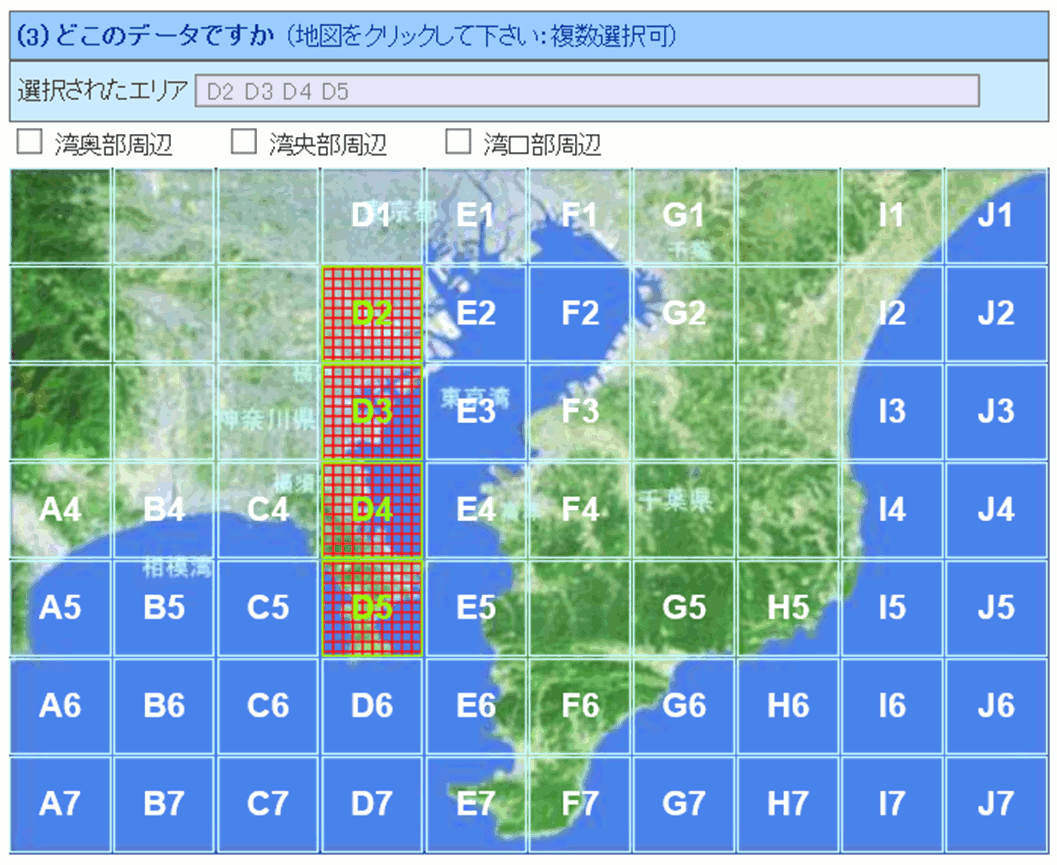The image size is (1057, 865).
Task: Deselect the highlighted D3 map cell
Action: (372, 412)
